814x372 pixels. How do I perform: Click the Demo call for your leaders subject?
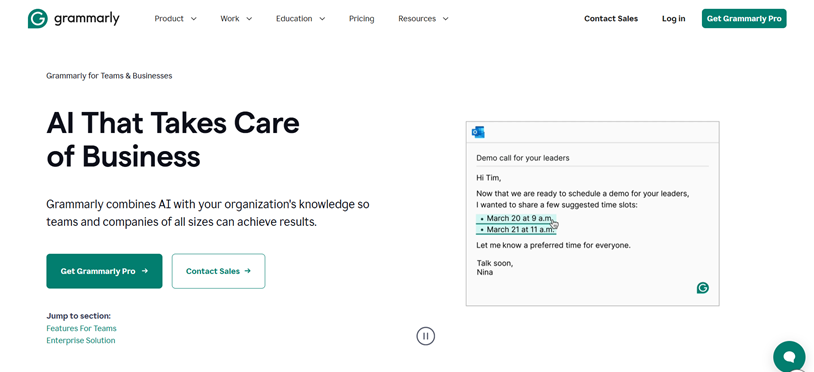point(523,158)
